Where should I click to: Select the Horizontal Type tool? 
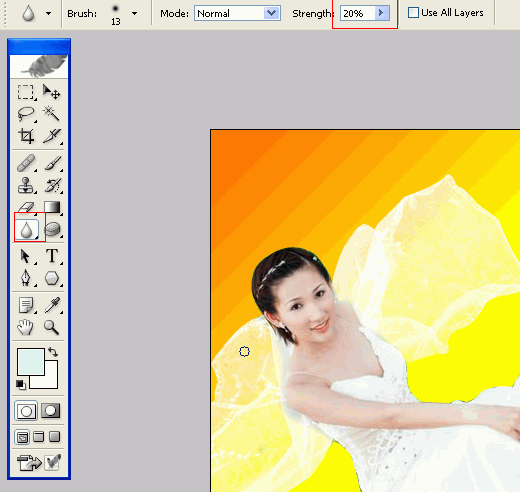pos(52,256)
